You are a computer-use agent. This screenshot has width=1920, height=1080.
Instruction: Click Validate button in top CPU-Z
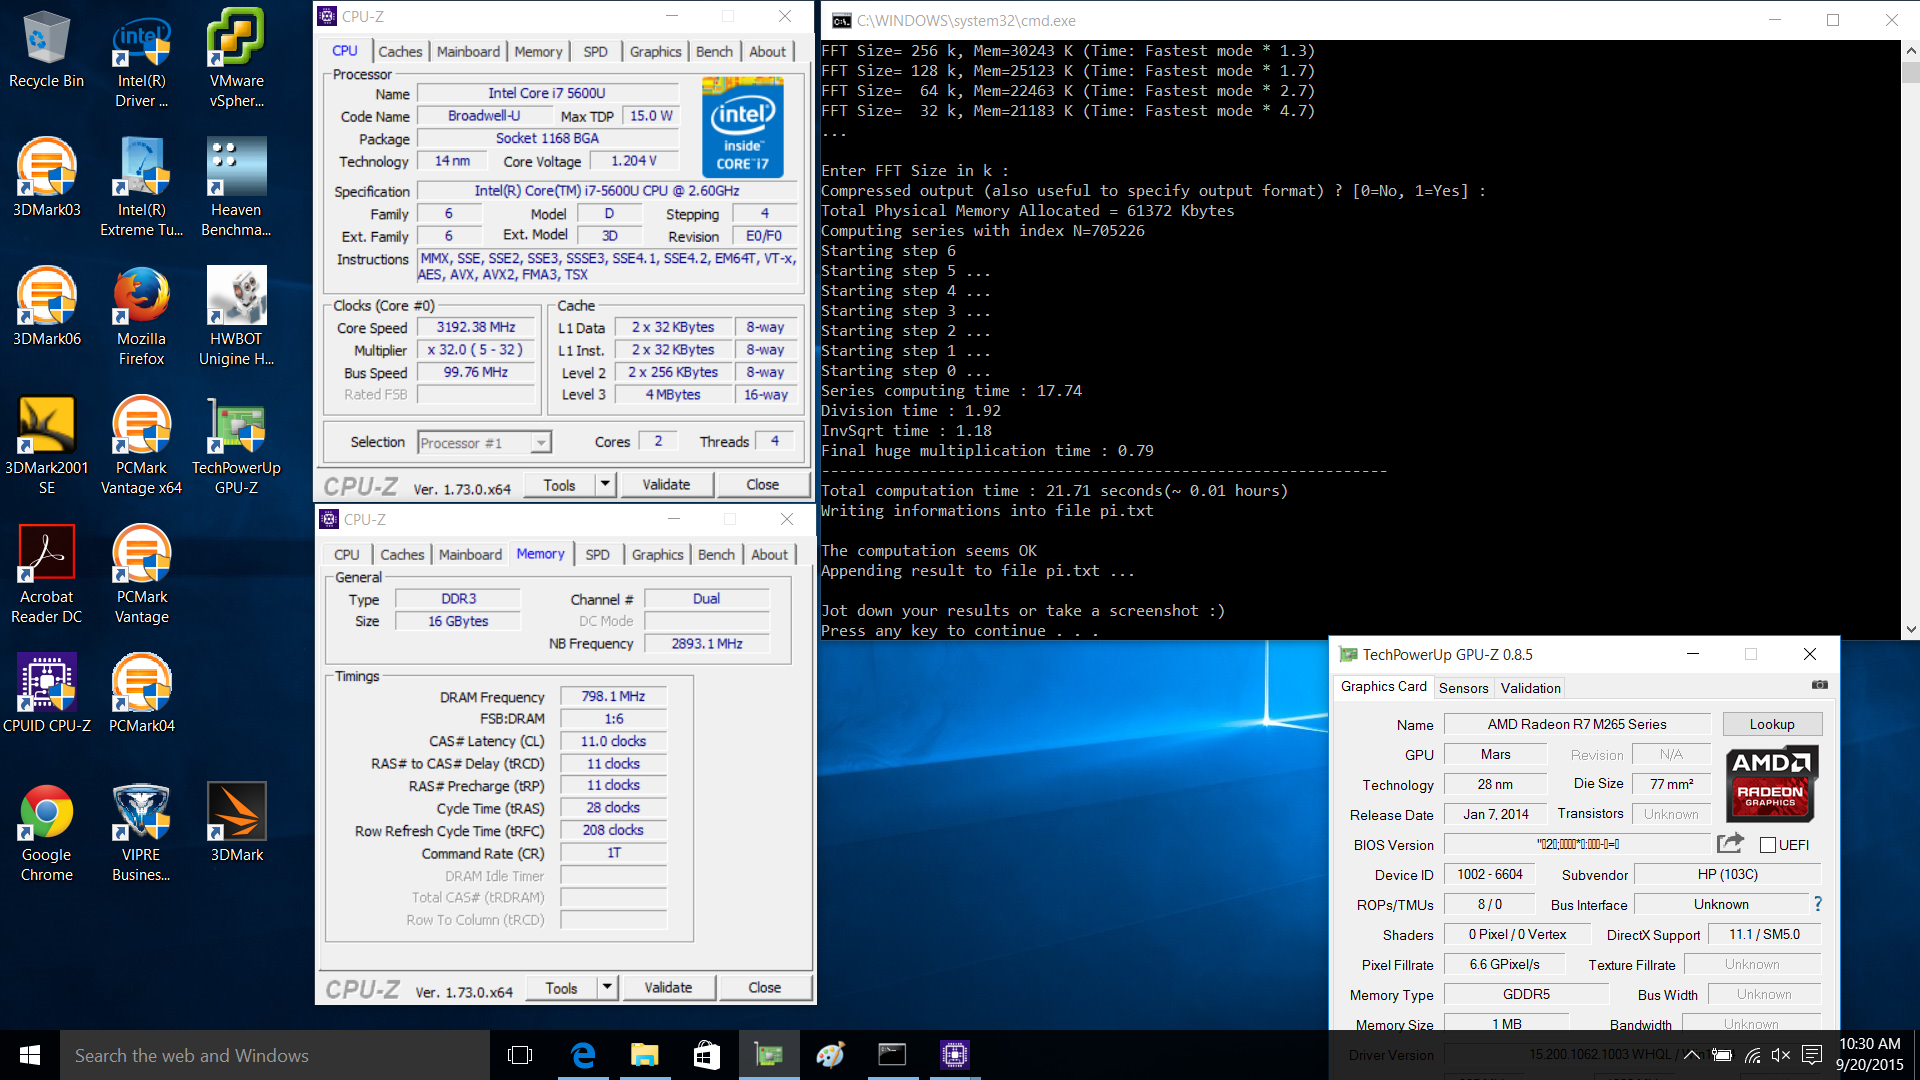click(x=666, y=485)
